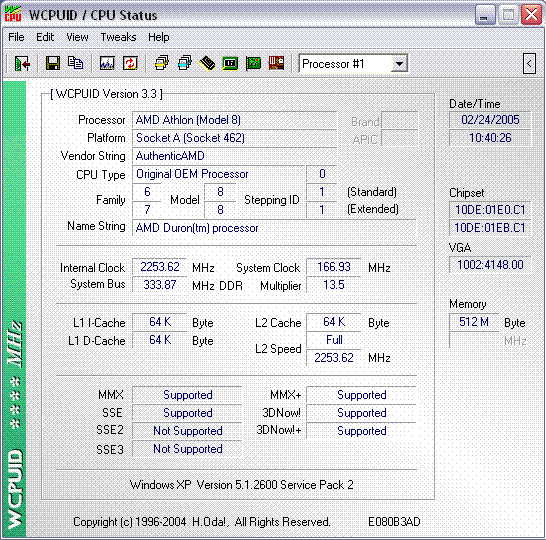Click the SSE 'Supported' field
Viewport: 546px width, 540px height.
(187, 413)
